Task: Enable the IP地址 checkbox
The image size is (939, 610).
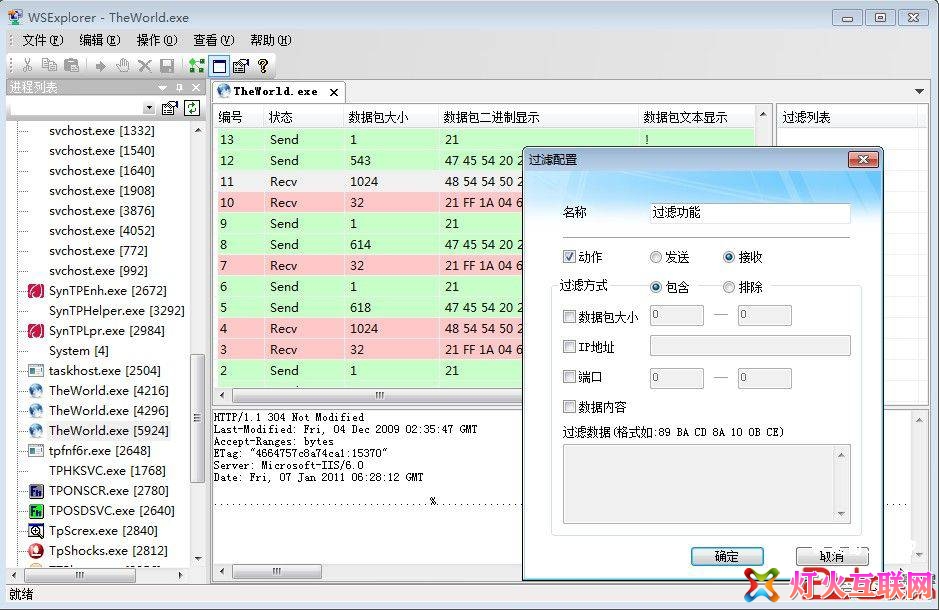Action: pos(569,347)
